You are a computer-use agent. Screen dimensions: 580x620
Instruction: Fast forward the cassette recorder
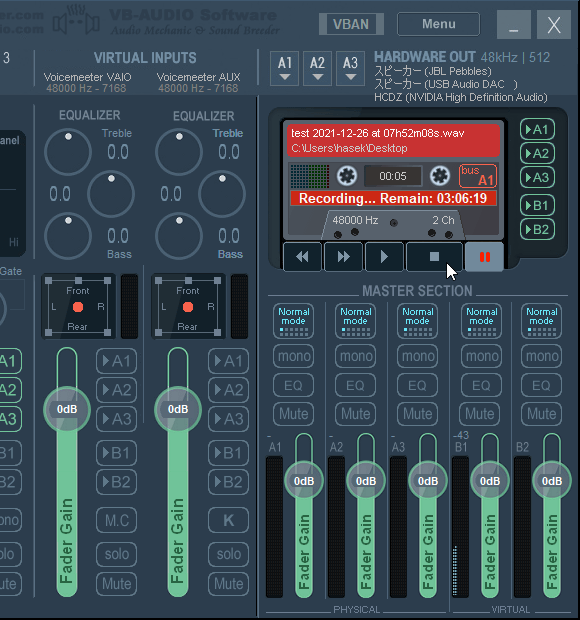344,257
